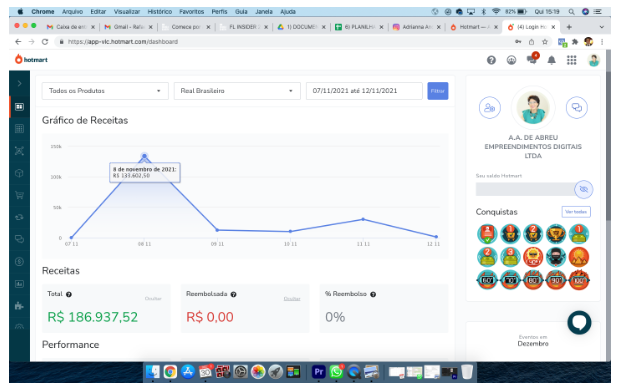Click the blue Filtrar button
Image resolution: width=628 pixels, height=387 pixels.
click(x=438, y=91)
